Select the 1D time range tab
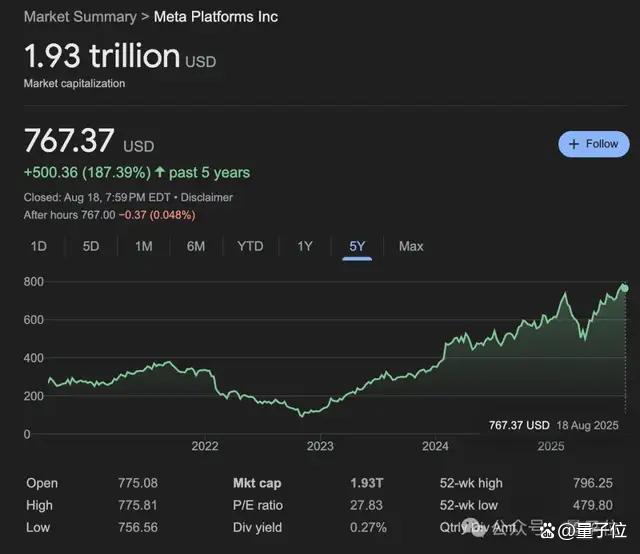This screenshot has width=640, height=554. coord(39,246)
